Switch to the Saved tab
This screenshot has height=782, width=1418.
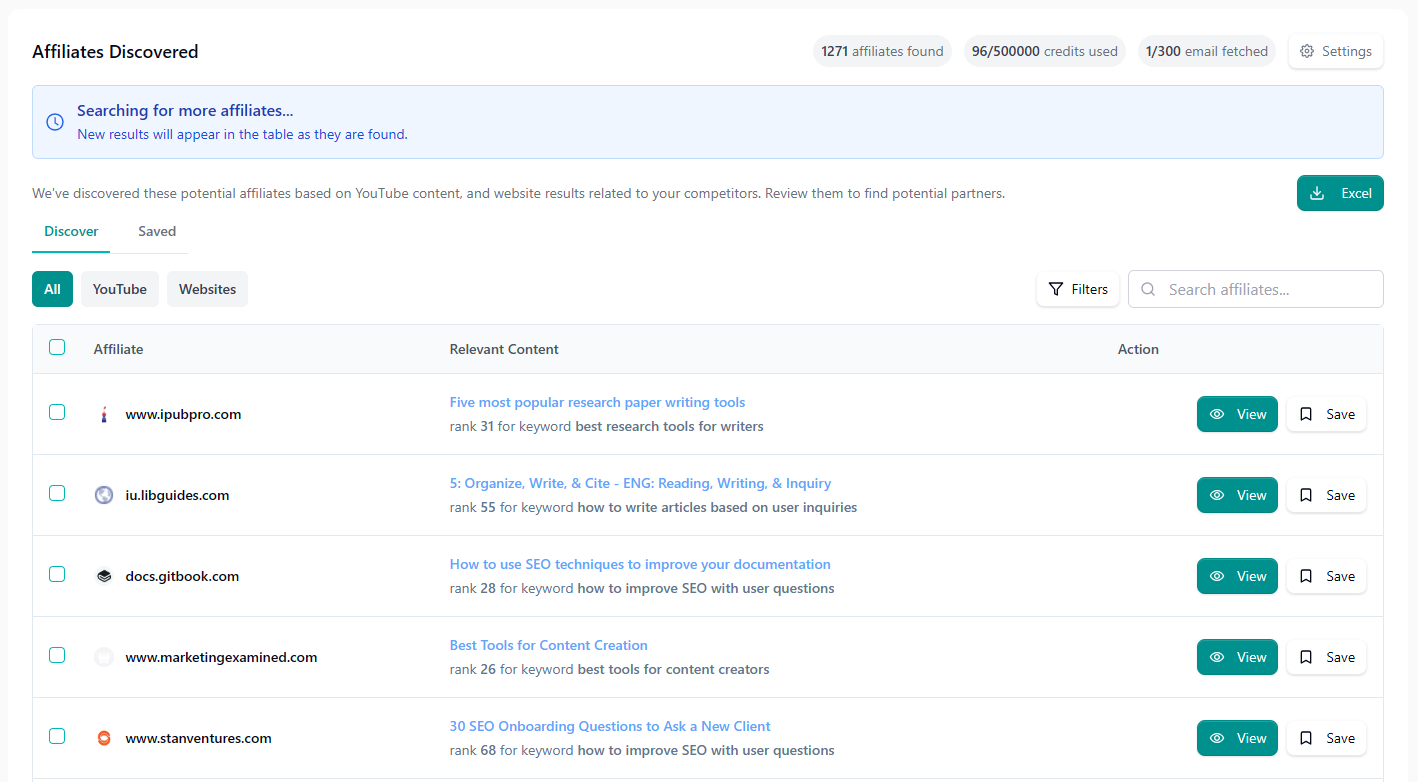point(157,231)
